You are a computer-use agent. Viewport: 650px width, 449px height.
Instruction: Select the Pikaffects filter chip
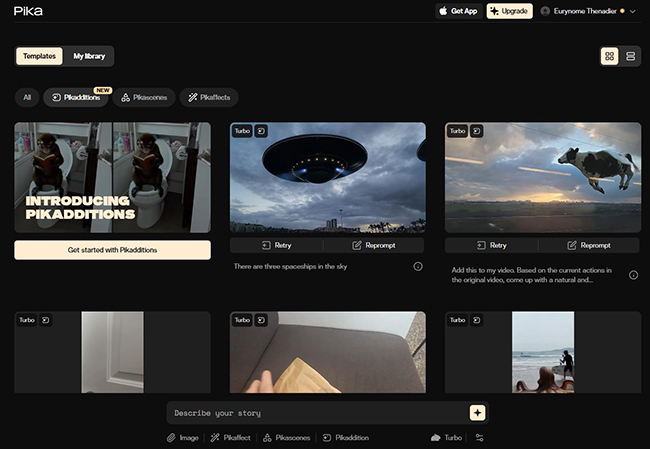(x=210, y=98)
